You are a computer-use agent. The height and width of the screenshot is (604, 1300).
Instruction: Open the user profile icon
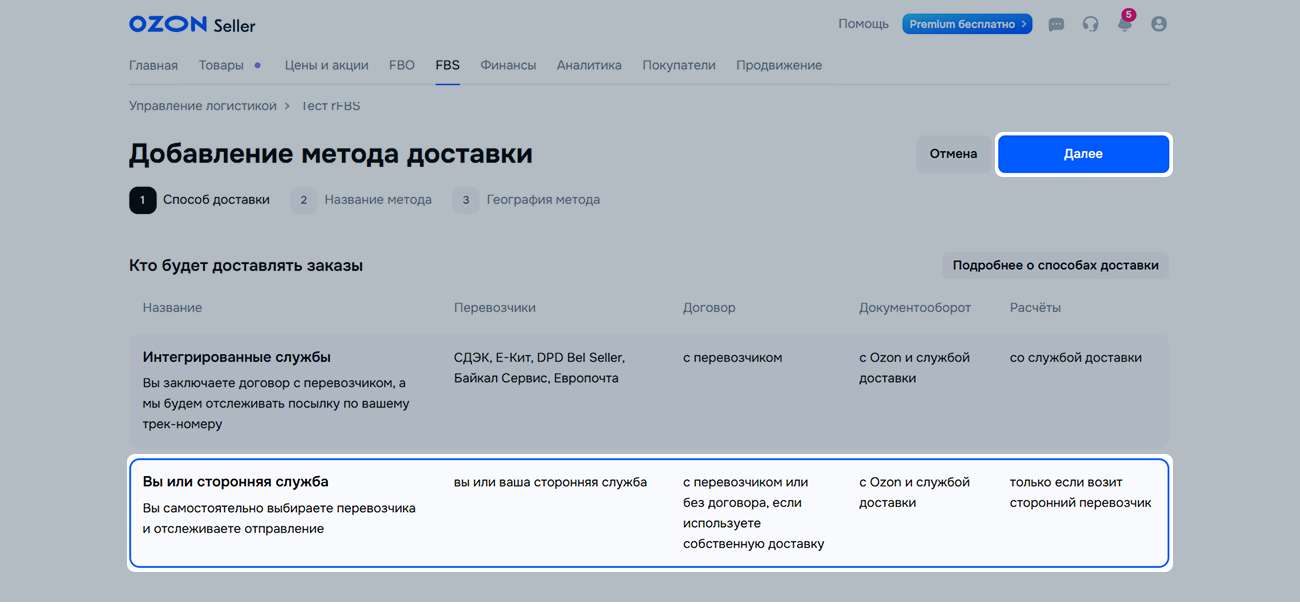coord(1158,24)
